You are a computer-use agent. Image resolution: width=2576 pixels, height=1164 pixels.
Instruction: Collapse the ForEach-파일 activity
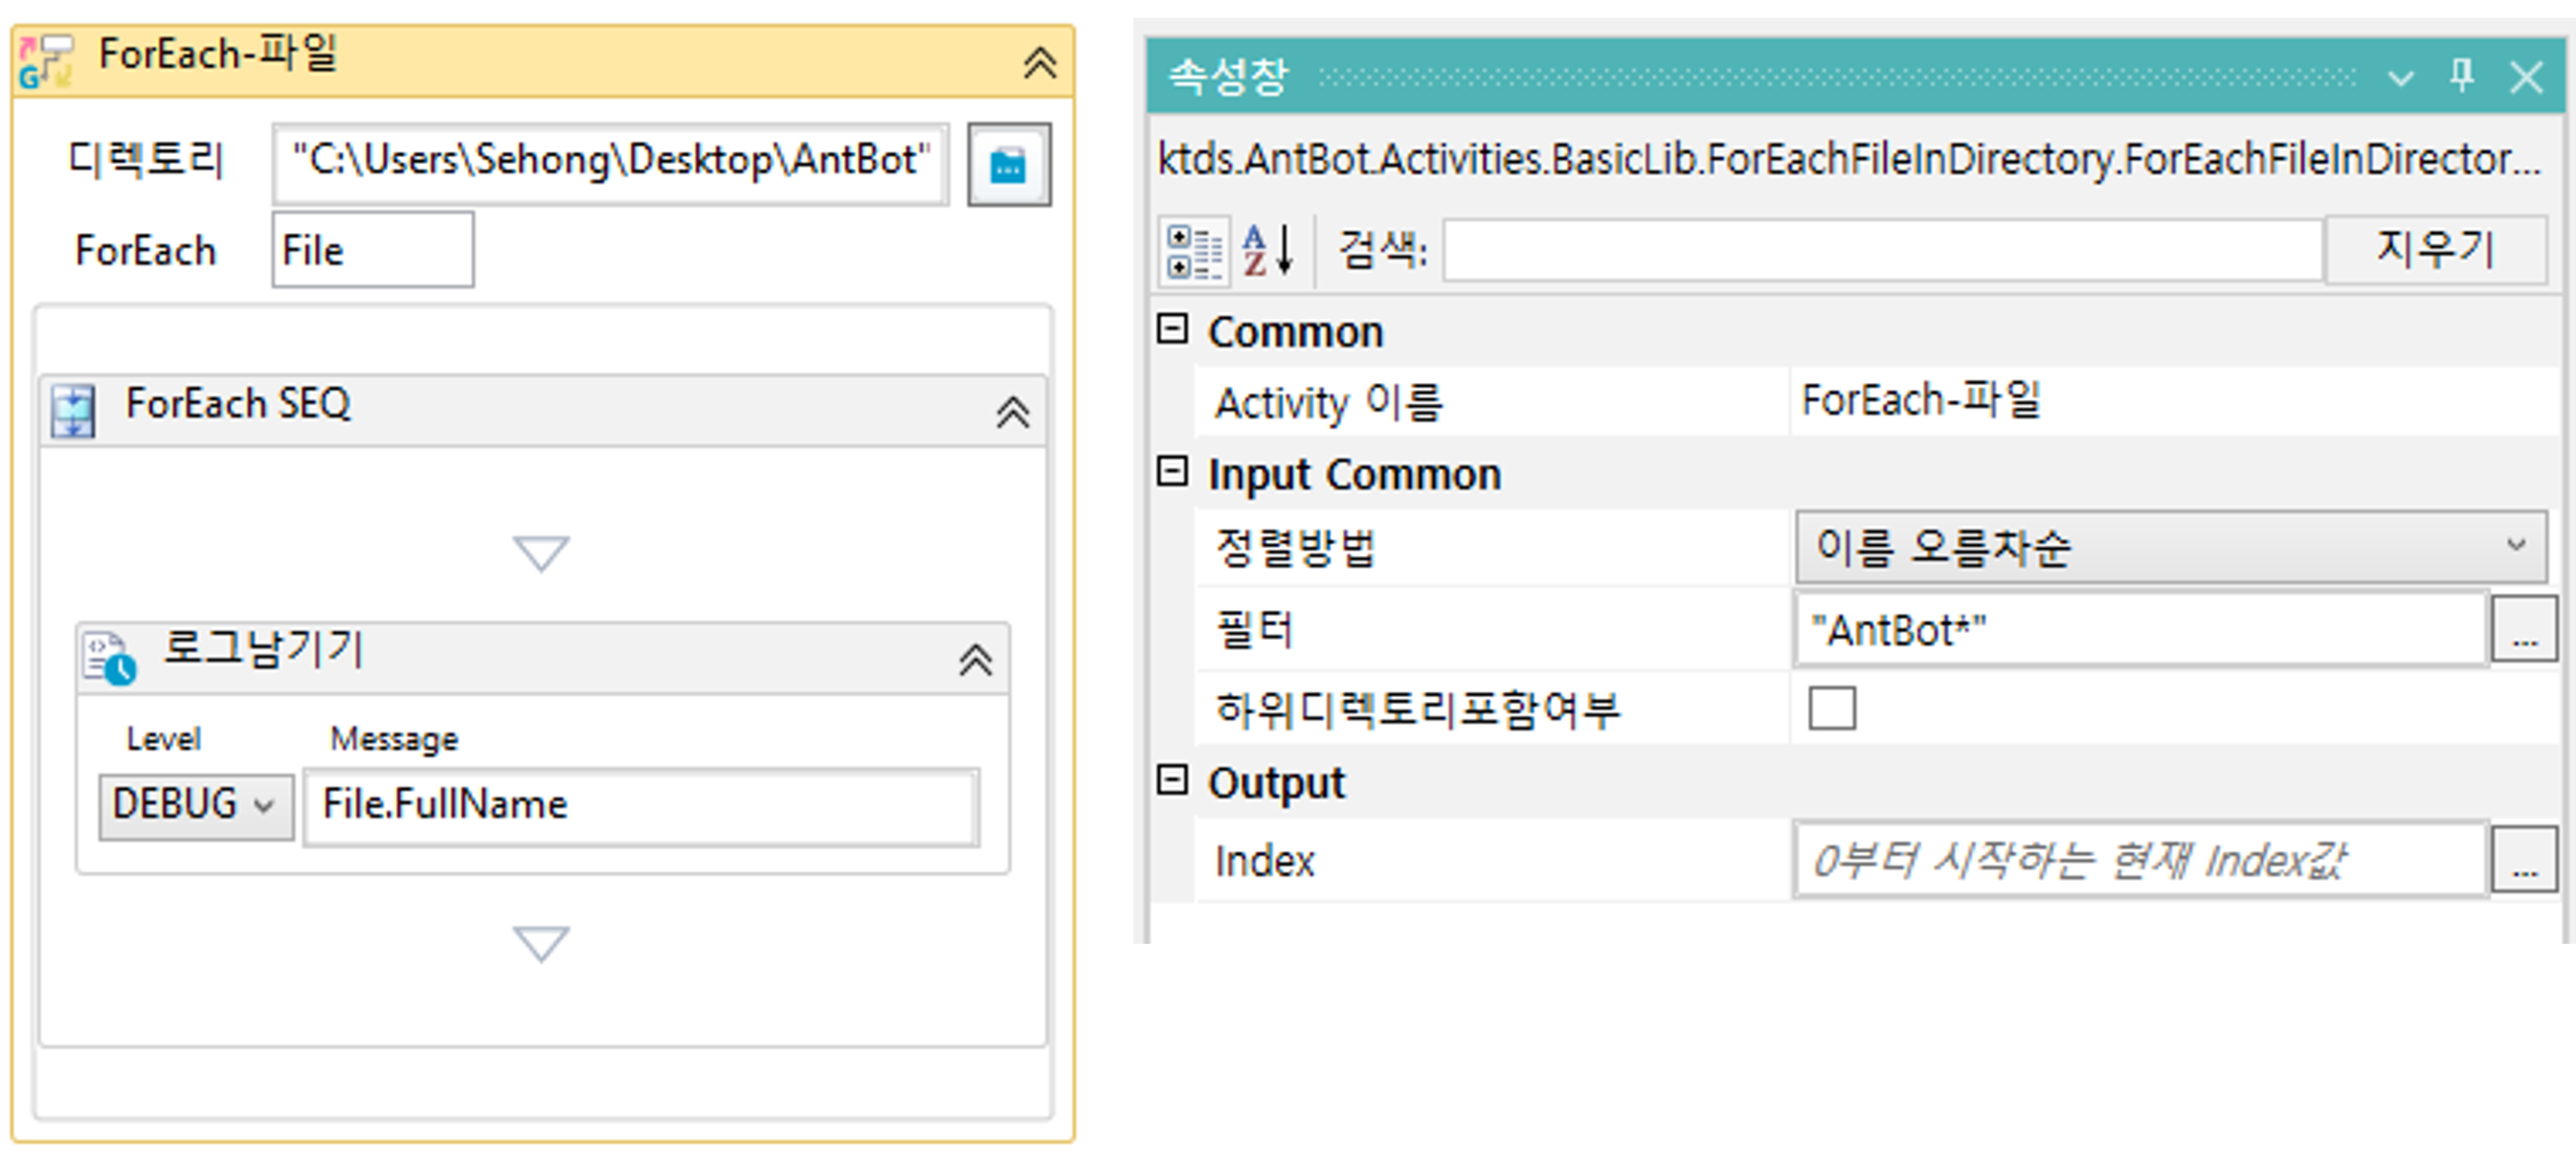[x=1040, y=63]
